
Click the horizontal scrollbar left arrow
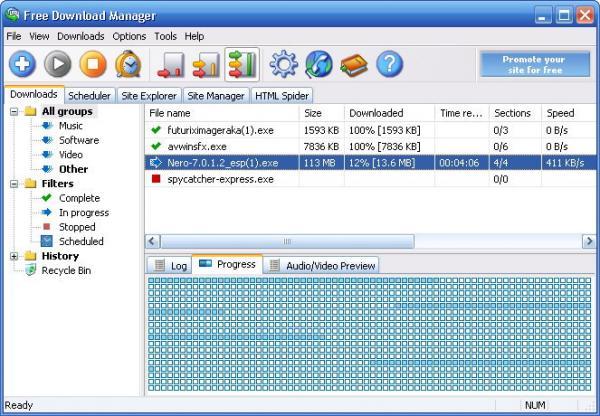pyautogui.click(x=152, y=241)
